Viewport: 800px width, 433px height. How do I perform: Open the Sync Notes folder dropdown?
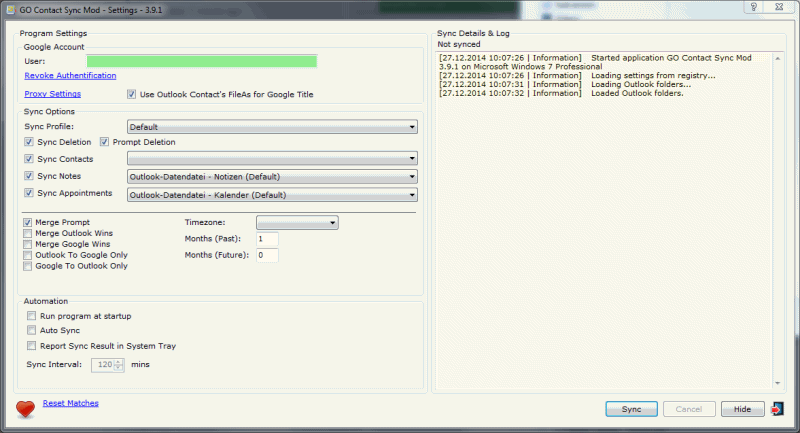click(x=272, y=176)
